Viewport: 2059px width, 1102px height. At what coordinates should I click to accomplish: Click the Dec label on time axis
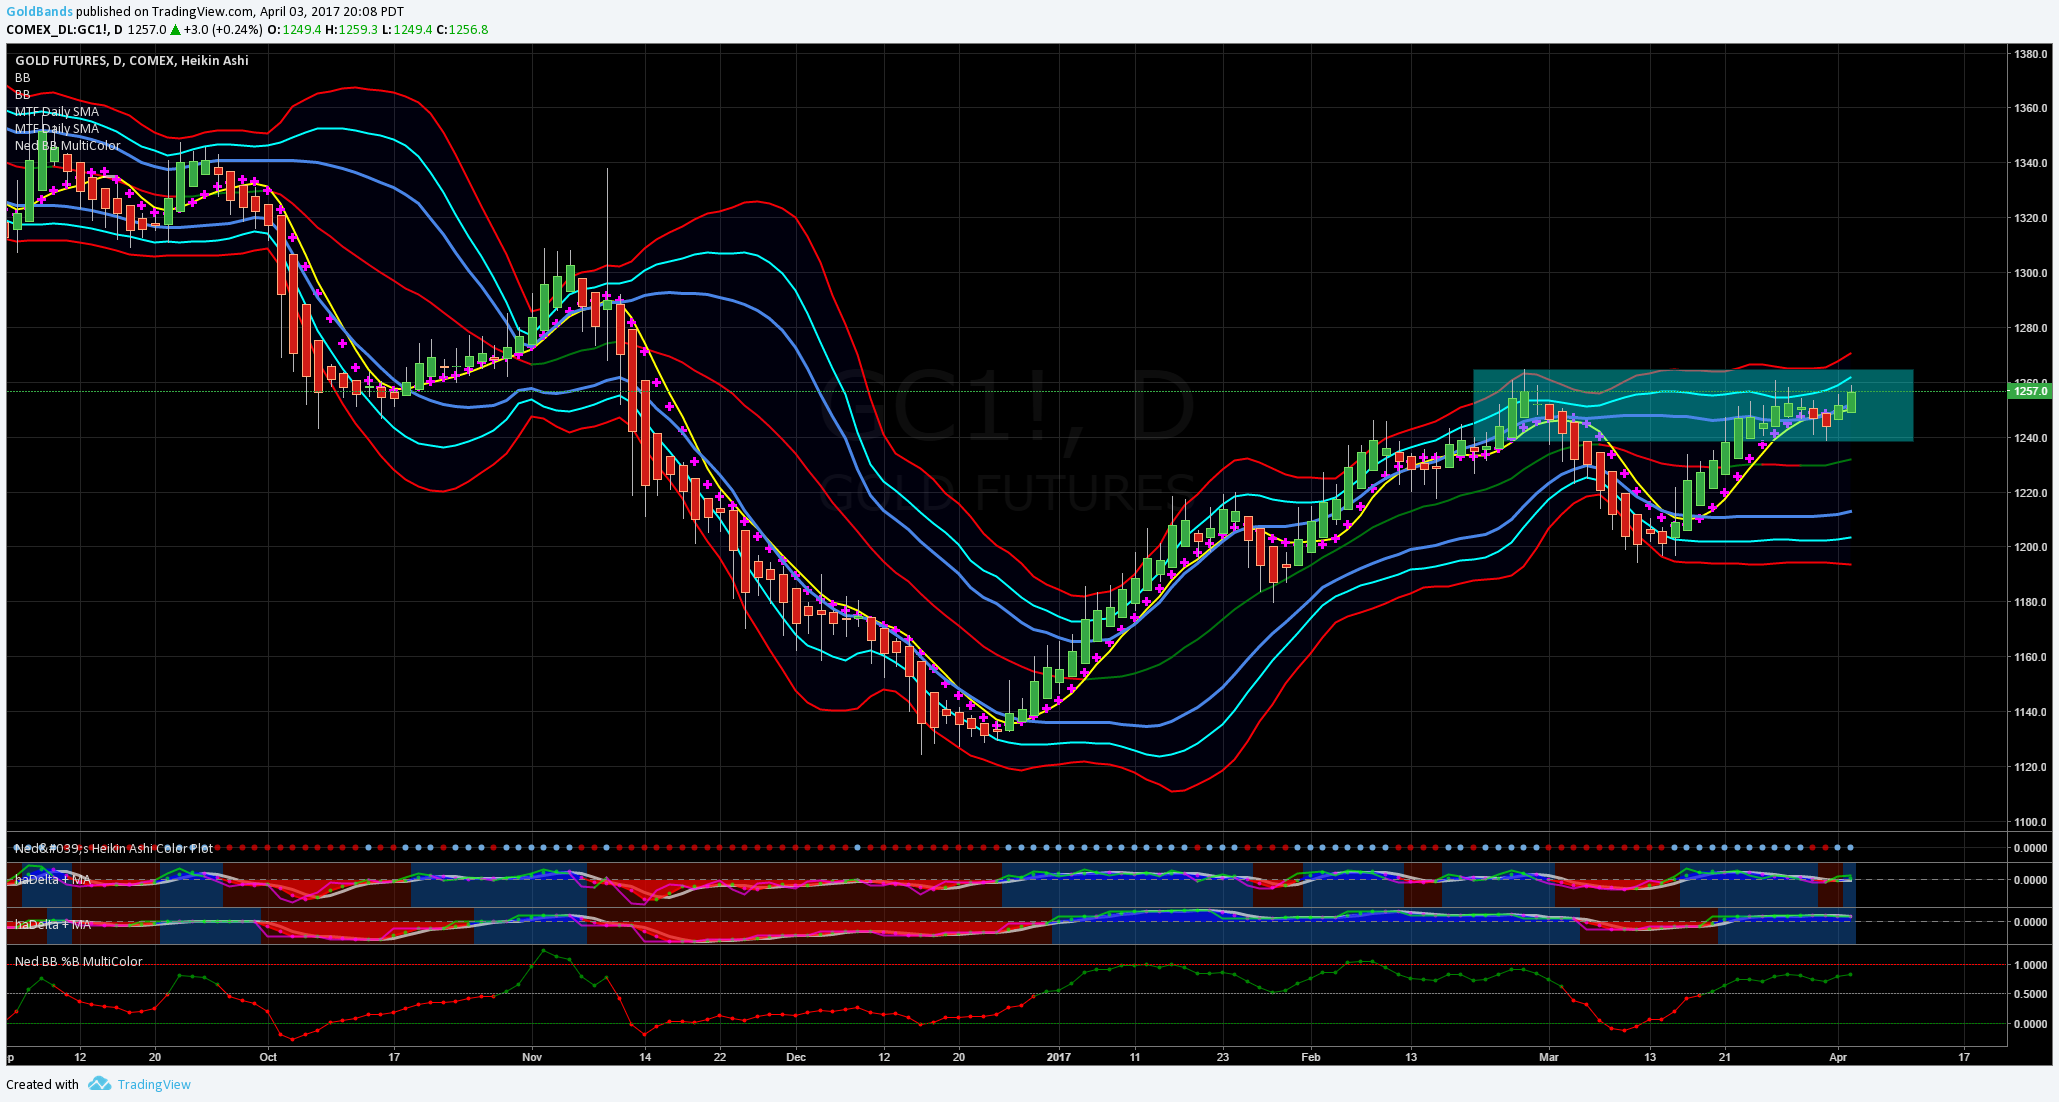pos(796,1056)
